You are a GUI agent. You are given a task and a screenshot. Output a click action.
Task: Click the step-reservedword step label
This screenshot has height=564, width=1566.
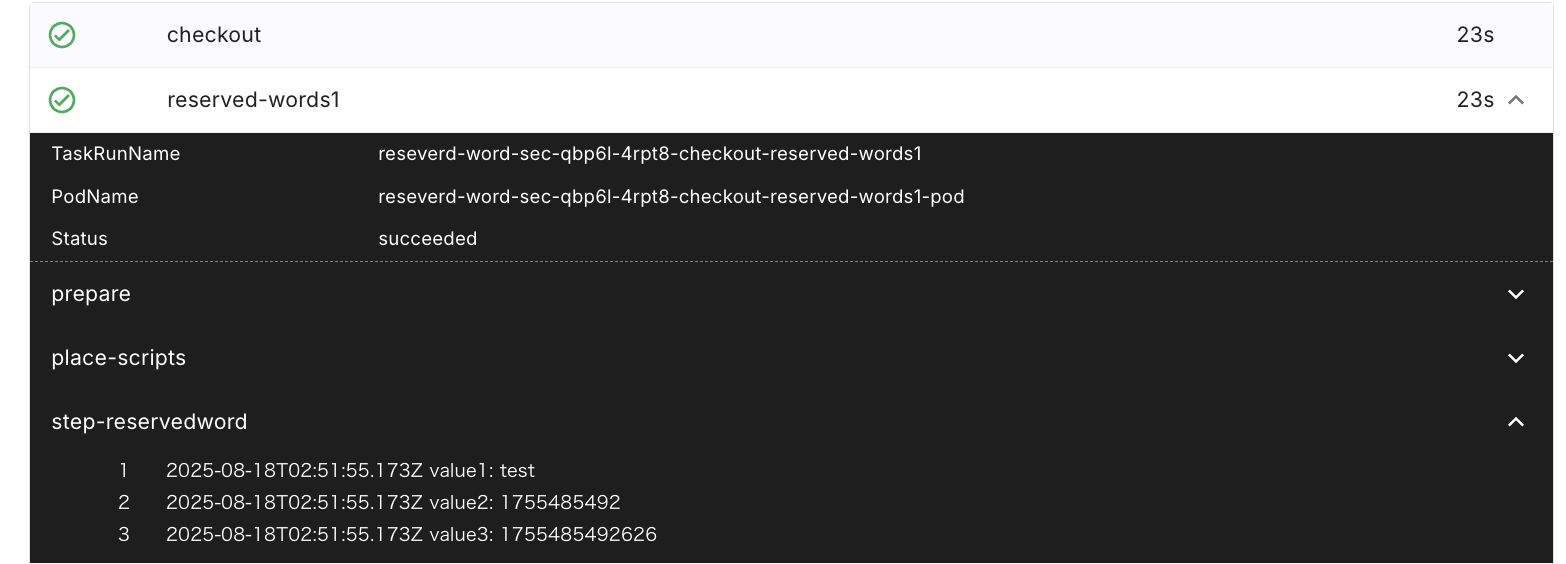[x=149, y=422]
